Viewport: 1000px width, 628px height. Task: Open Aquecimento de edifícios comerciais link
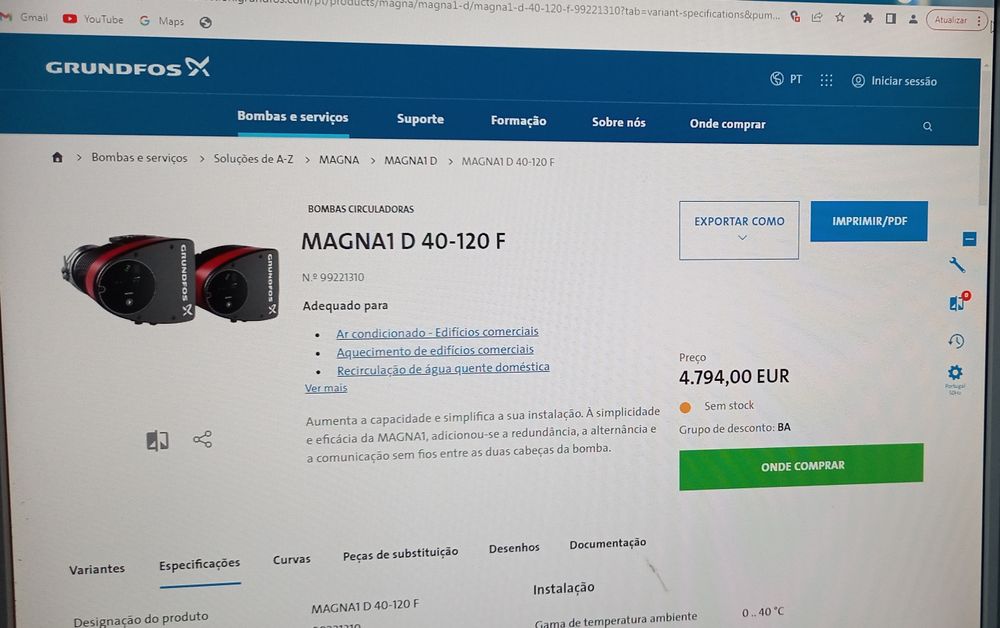tap(435, 351)
